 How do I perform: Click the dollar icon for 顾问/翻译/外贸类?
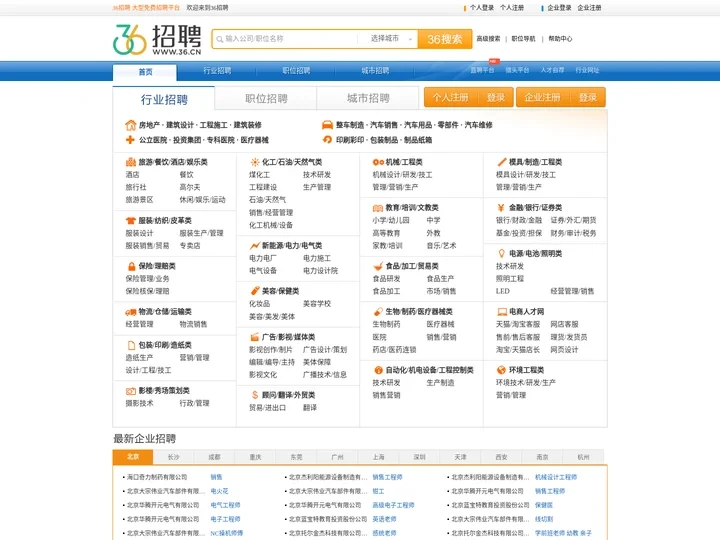255,395
